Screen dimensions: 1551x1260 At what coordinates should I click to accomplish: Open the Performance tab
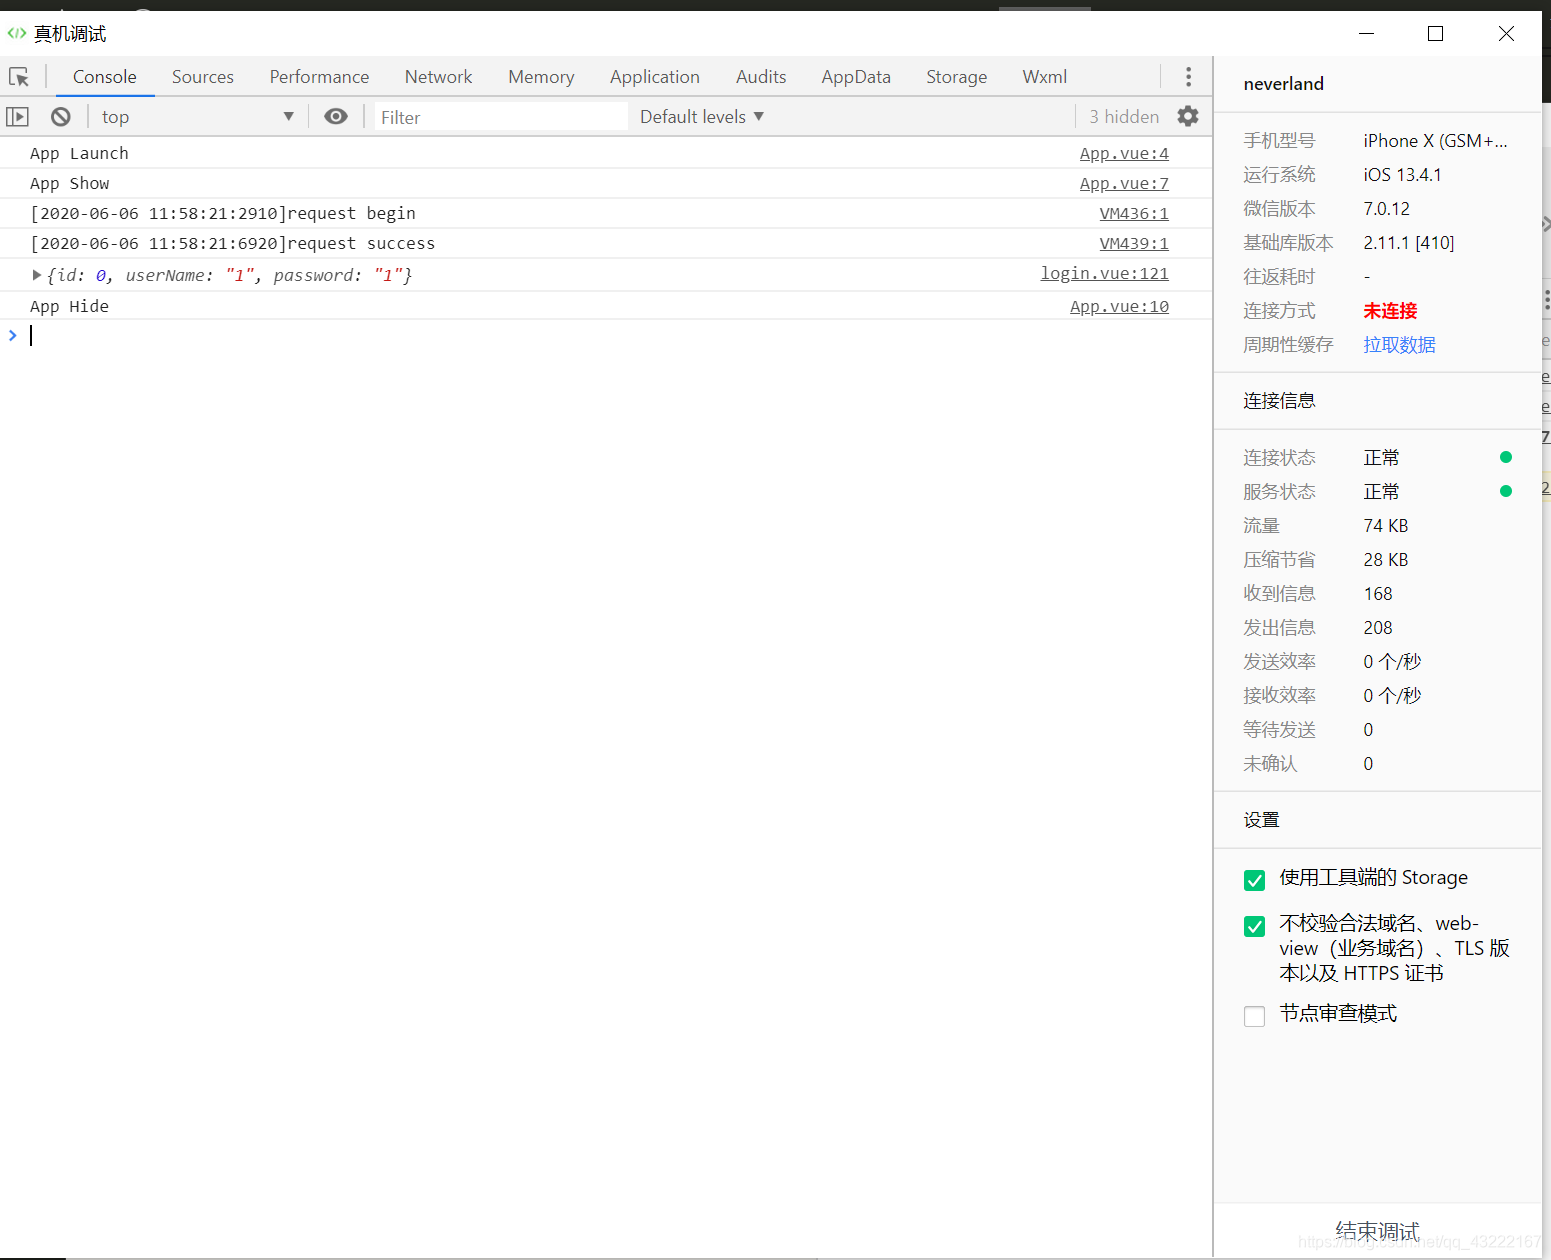(x=319, y=77)
